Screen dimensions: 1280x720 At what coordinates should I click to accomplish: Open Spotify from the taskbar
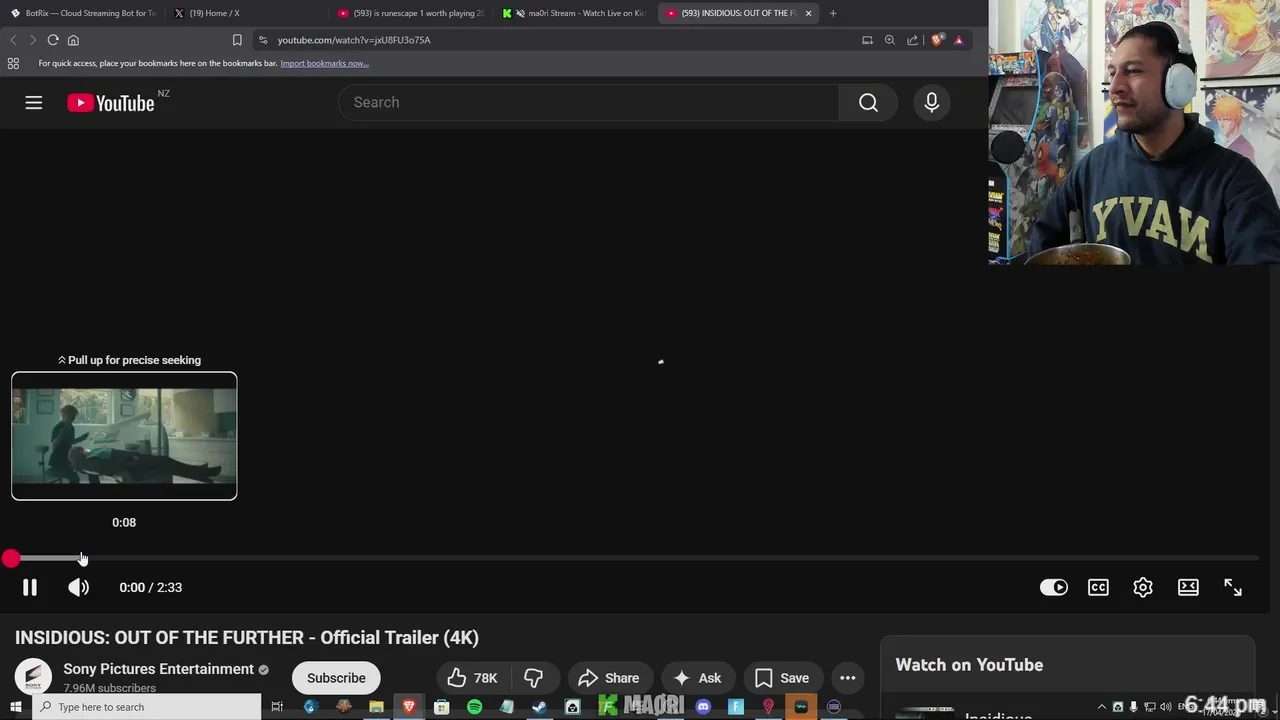pos(474,707)
